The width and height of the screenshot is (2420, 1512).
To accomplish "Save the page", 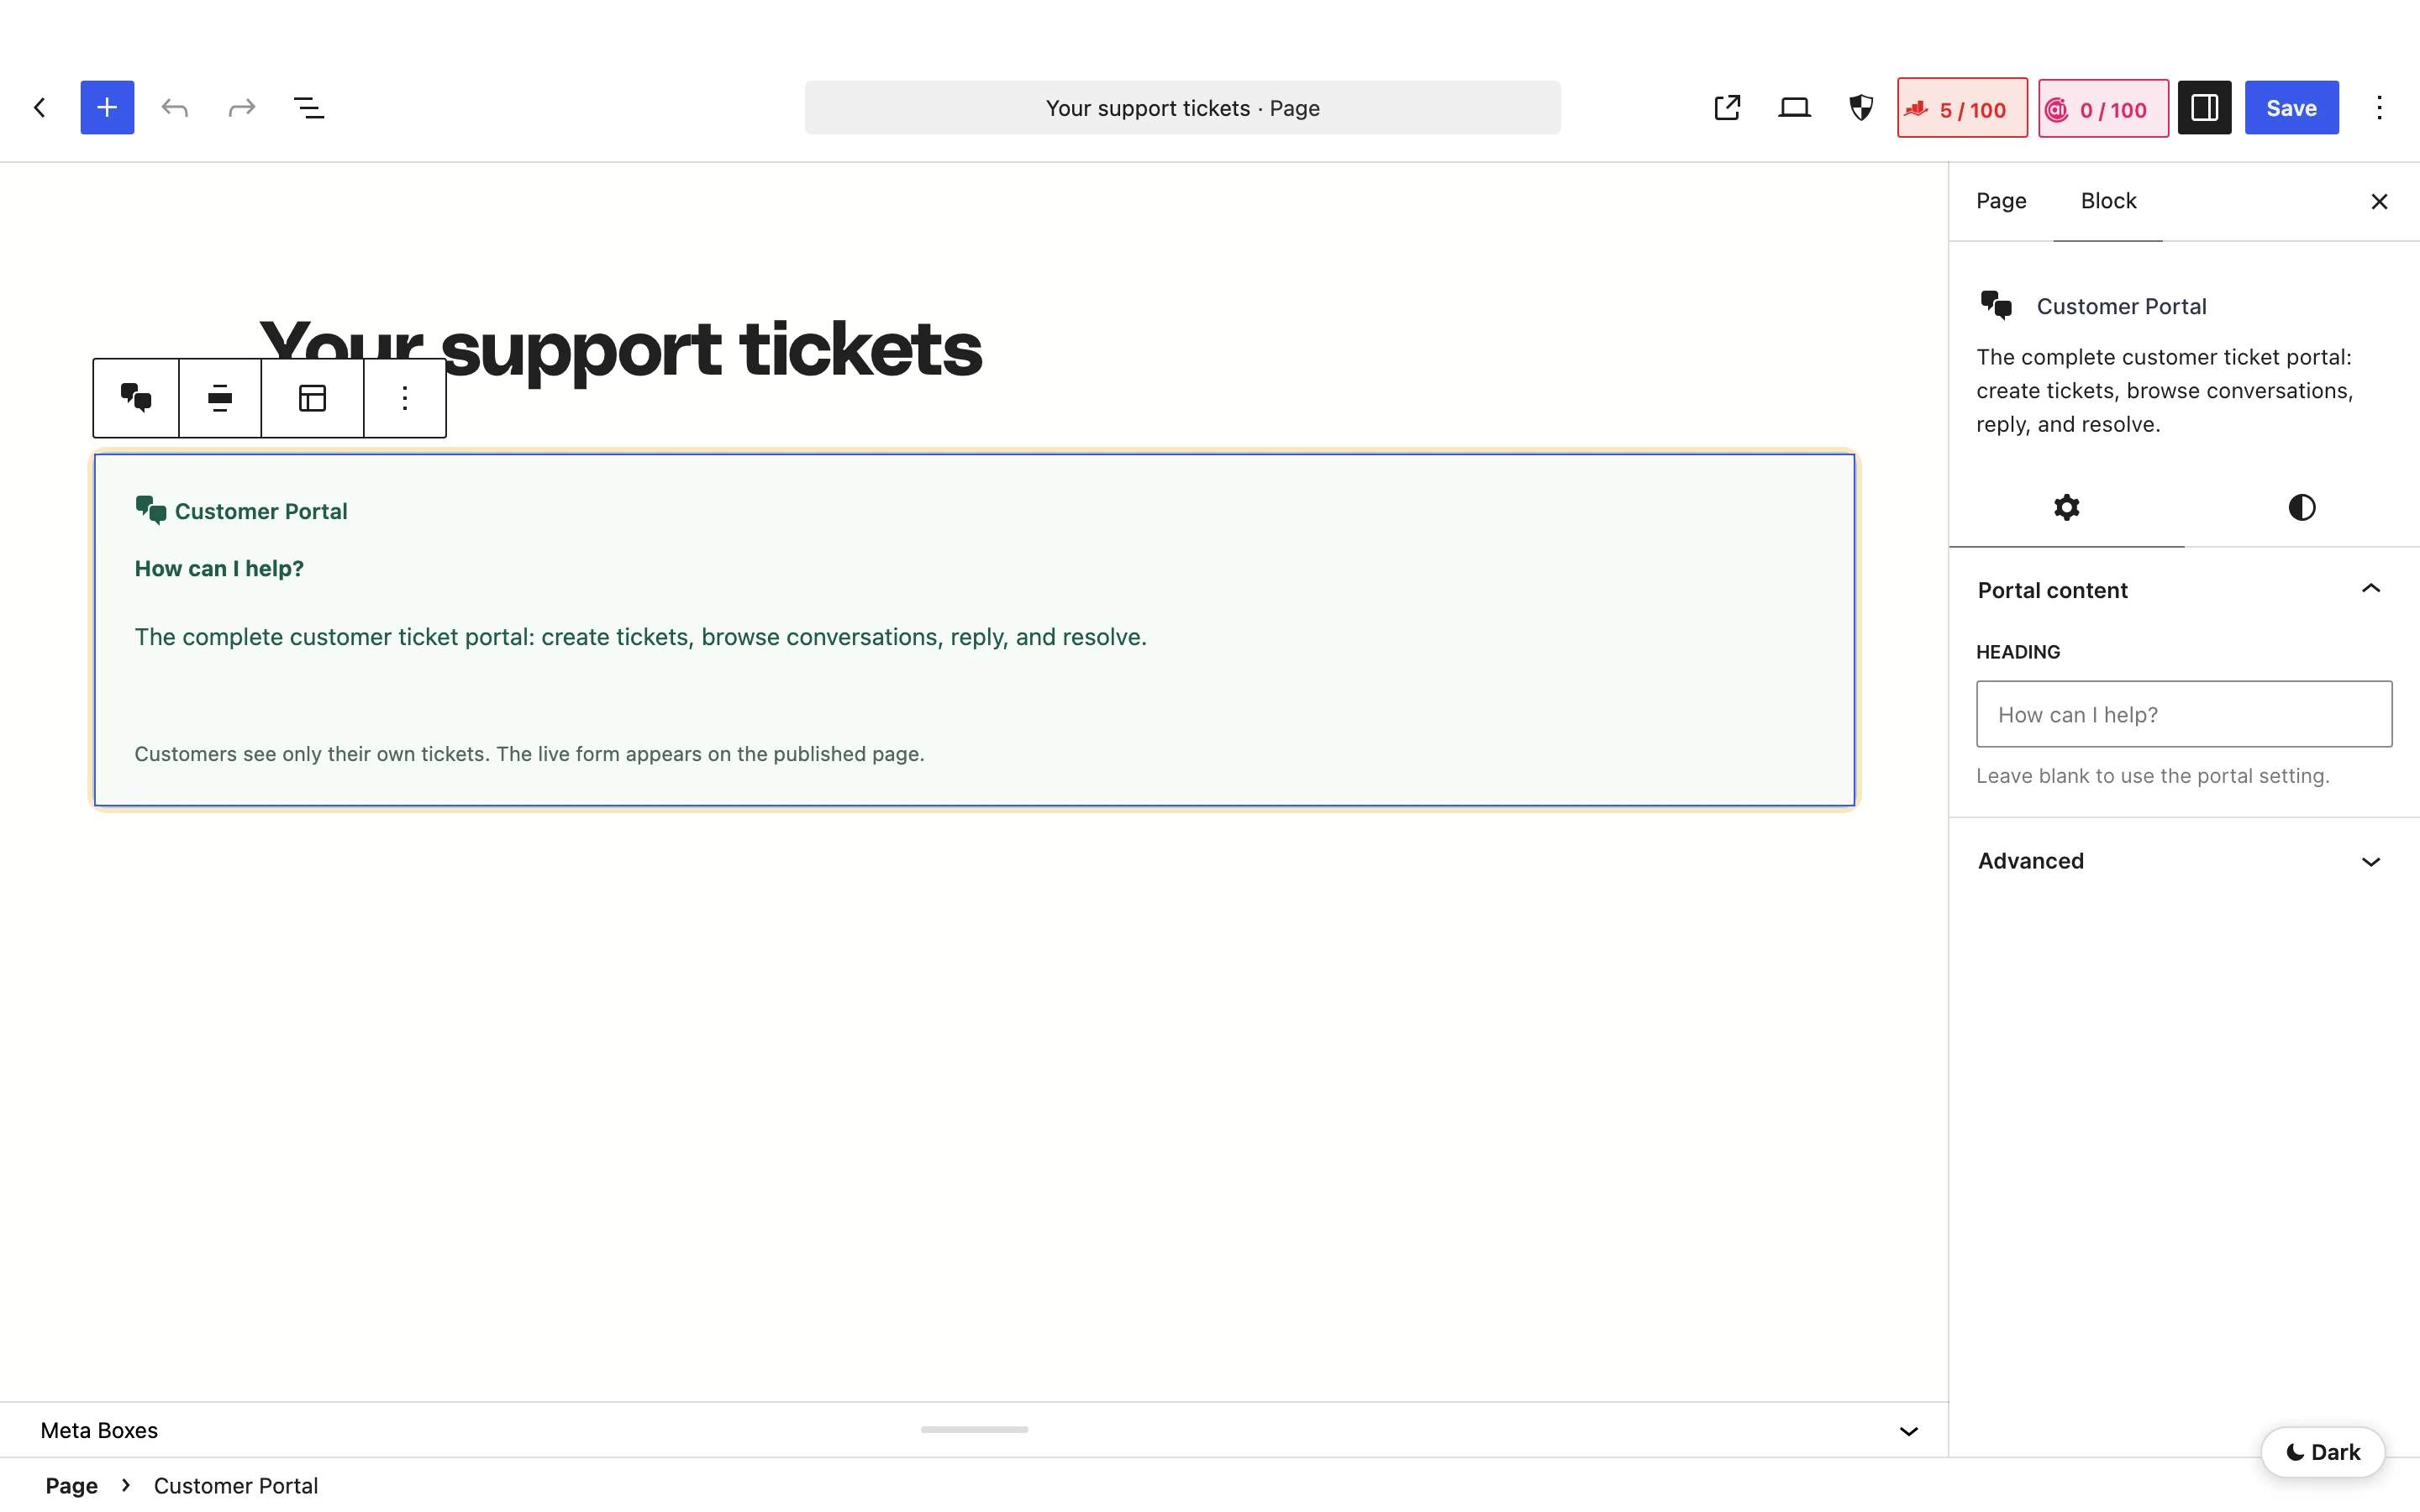I will tap(2291, 108).
